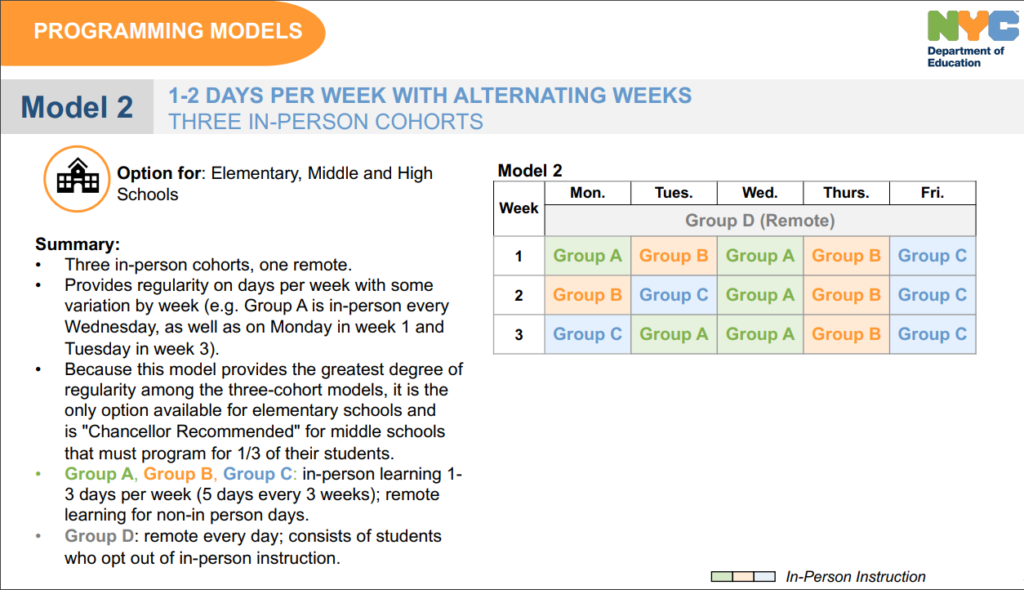Click the Fri. column header

[932, 193]
